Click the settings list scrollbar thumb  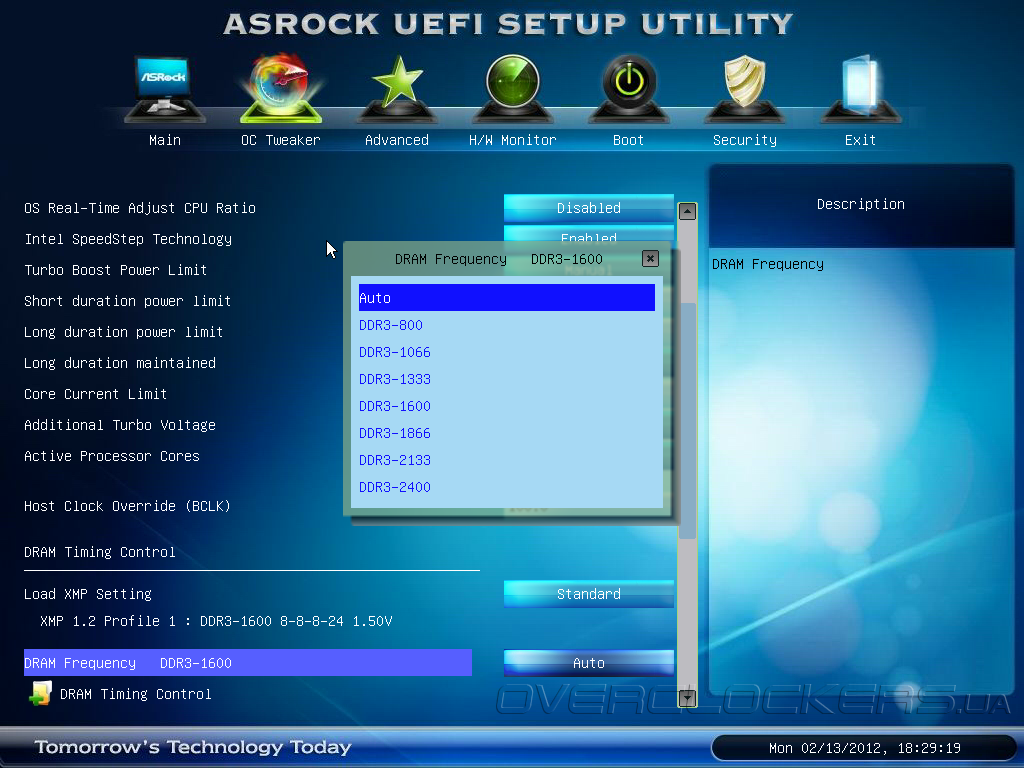pos(687,421)
